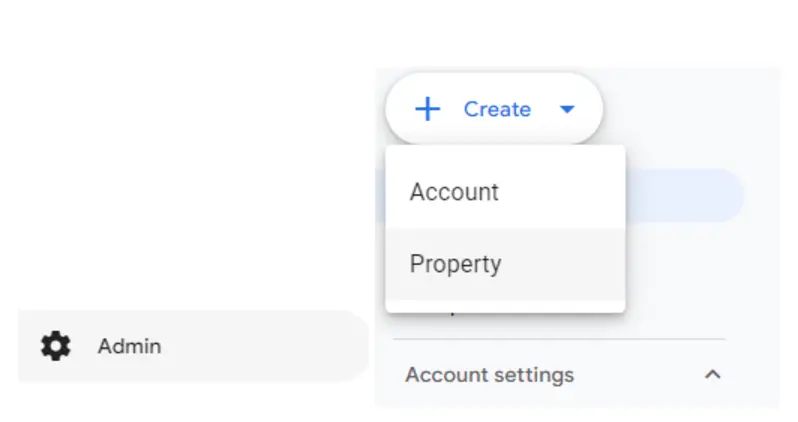Click the Create label text
The width and height of the screenshot is (798, 422).
click(x=497, y=109)
